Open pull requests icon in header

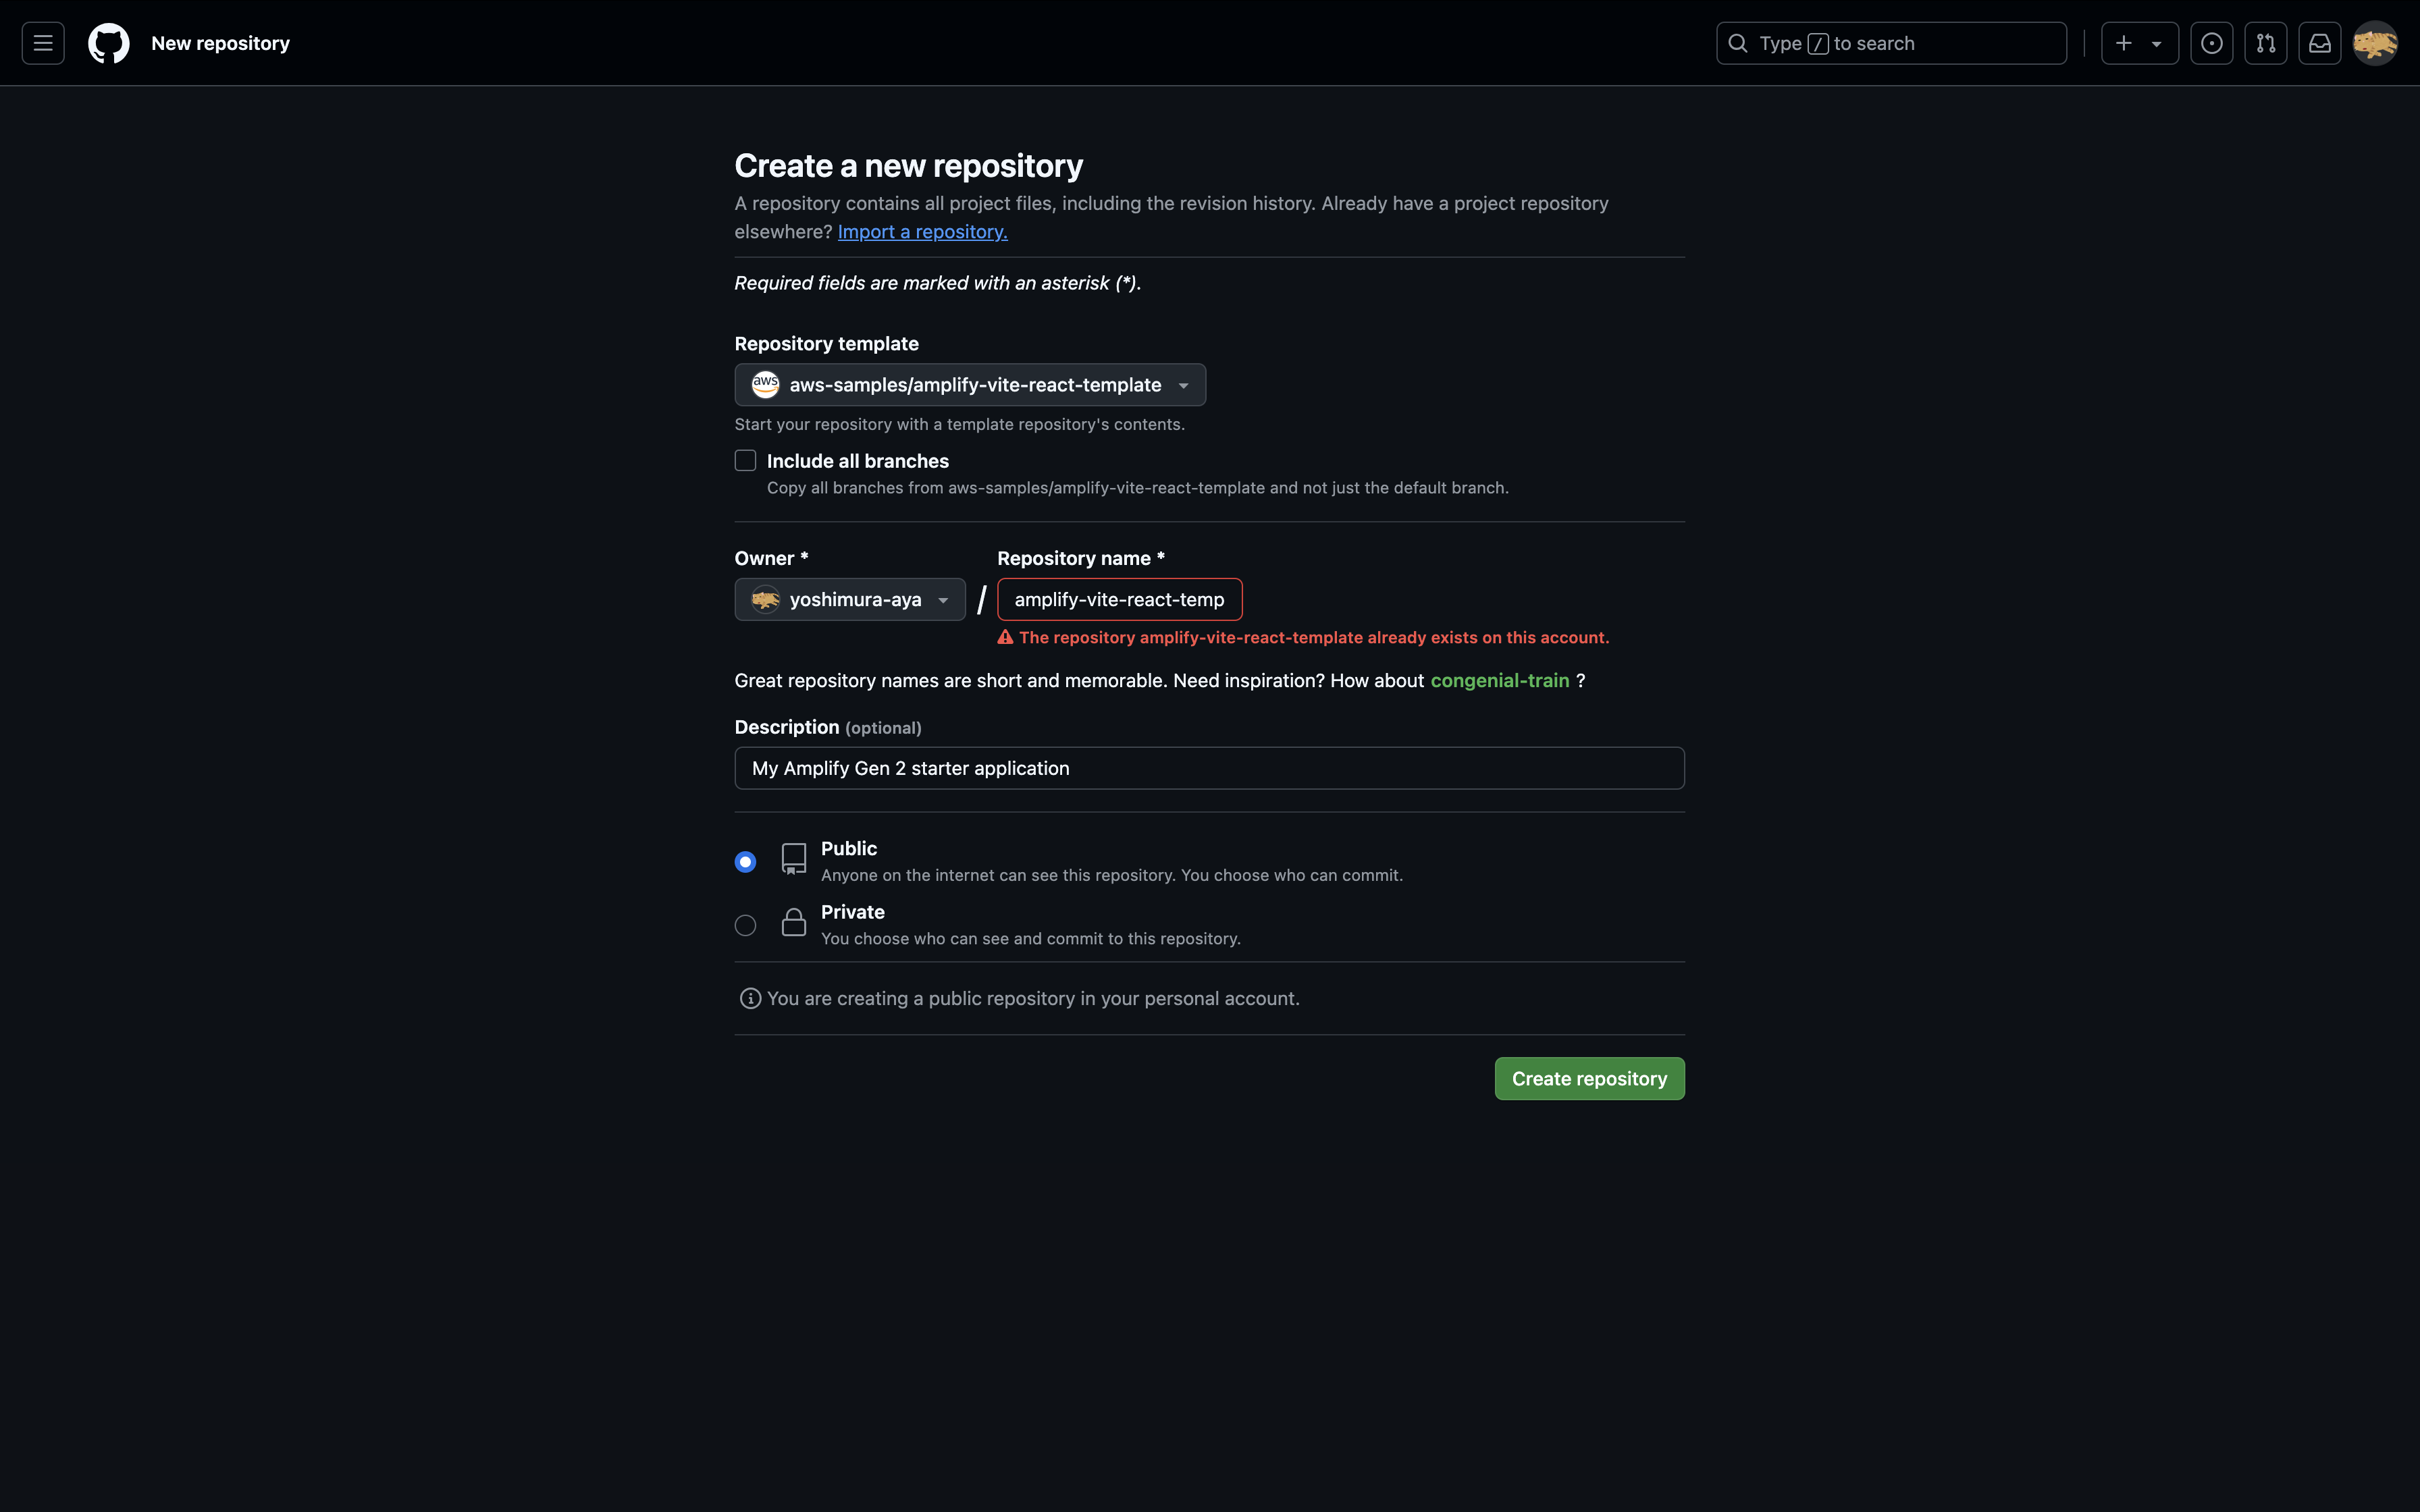pos(2265,43)
